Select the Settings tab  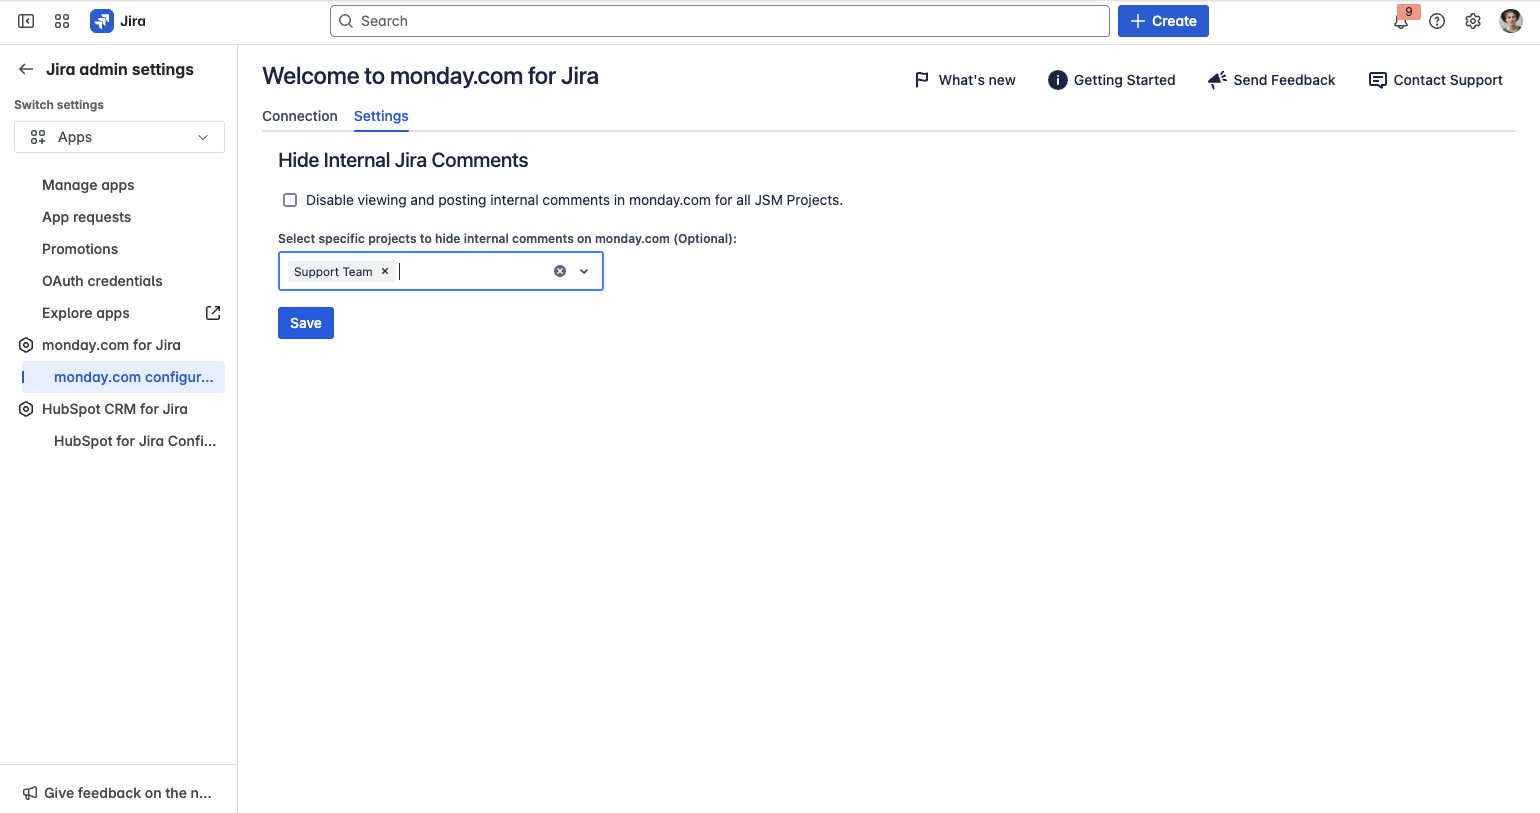click(x=381, y=116)
